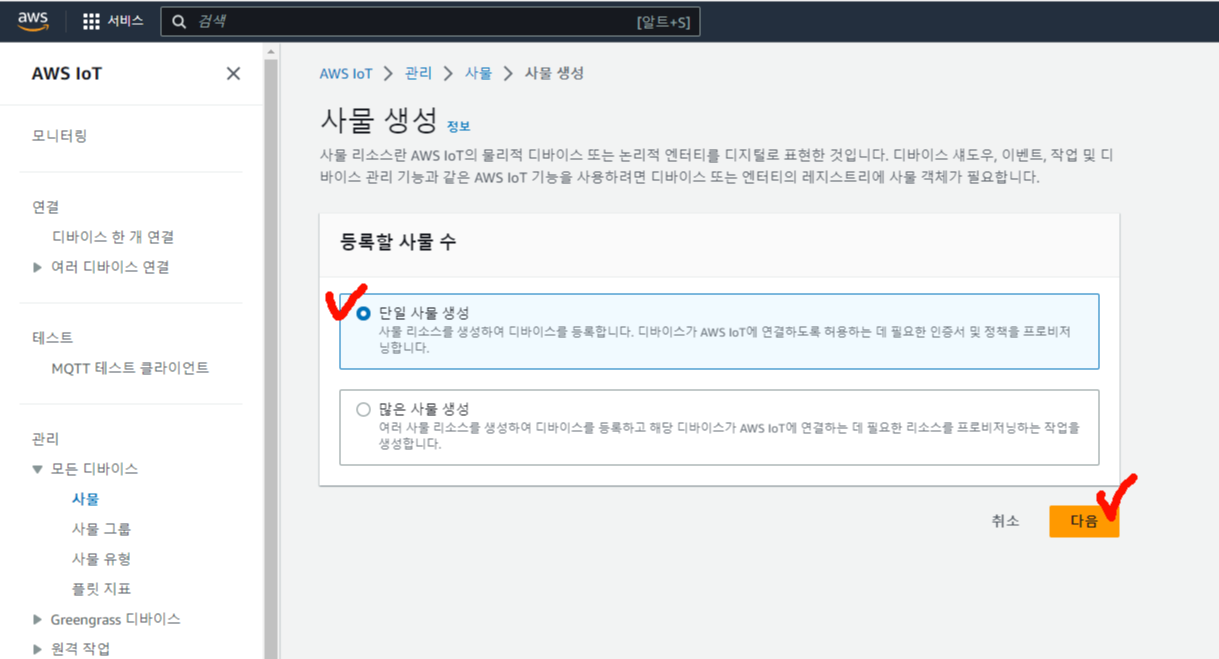Viewport: 1219px width, 659px height.
Task: Expand Greengrass 디바이스 tree arrow
Action: pyautogui.click(x=38, y=619)
